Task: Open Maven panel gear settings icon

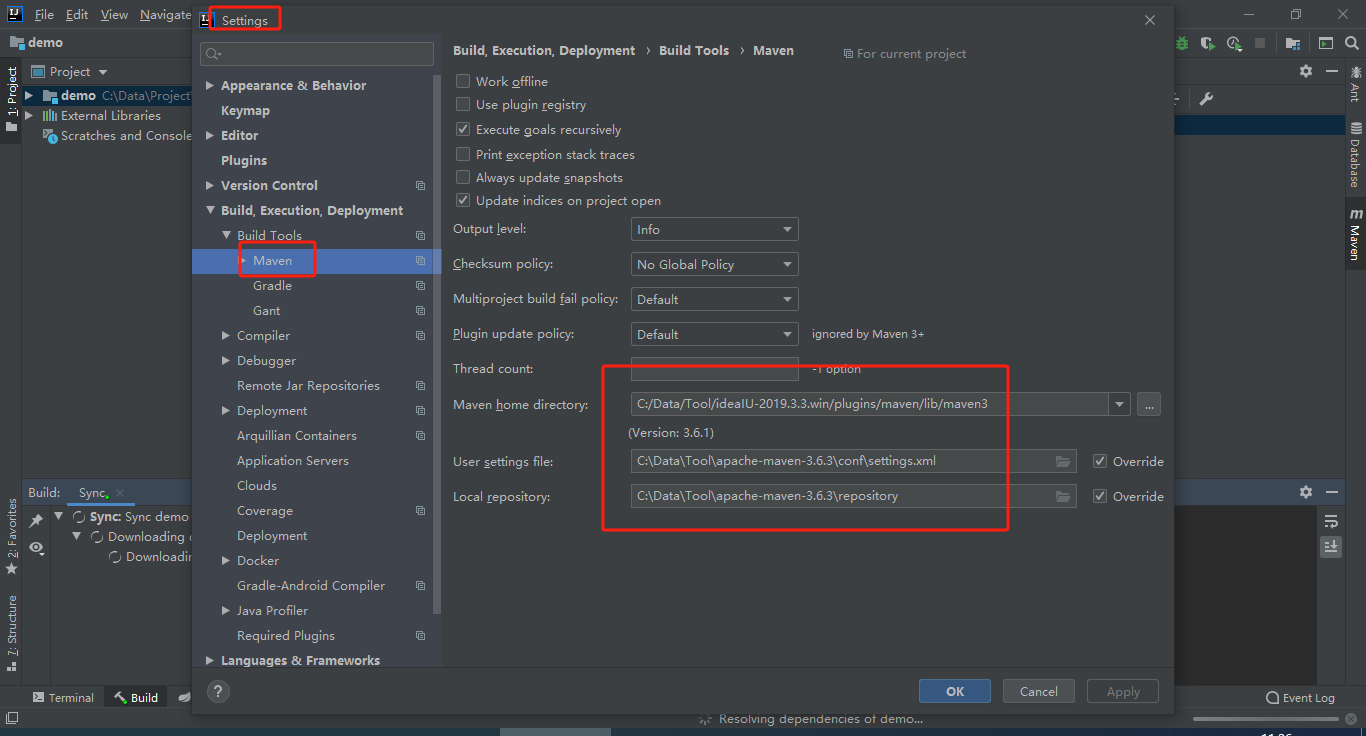Action: 1305,71
